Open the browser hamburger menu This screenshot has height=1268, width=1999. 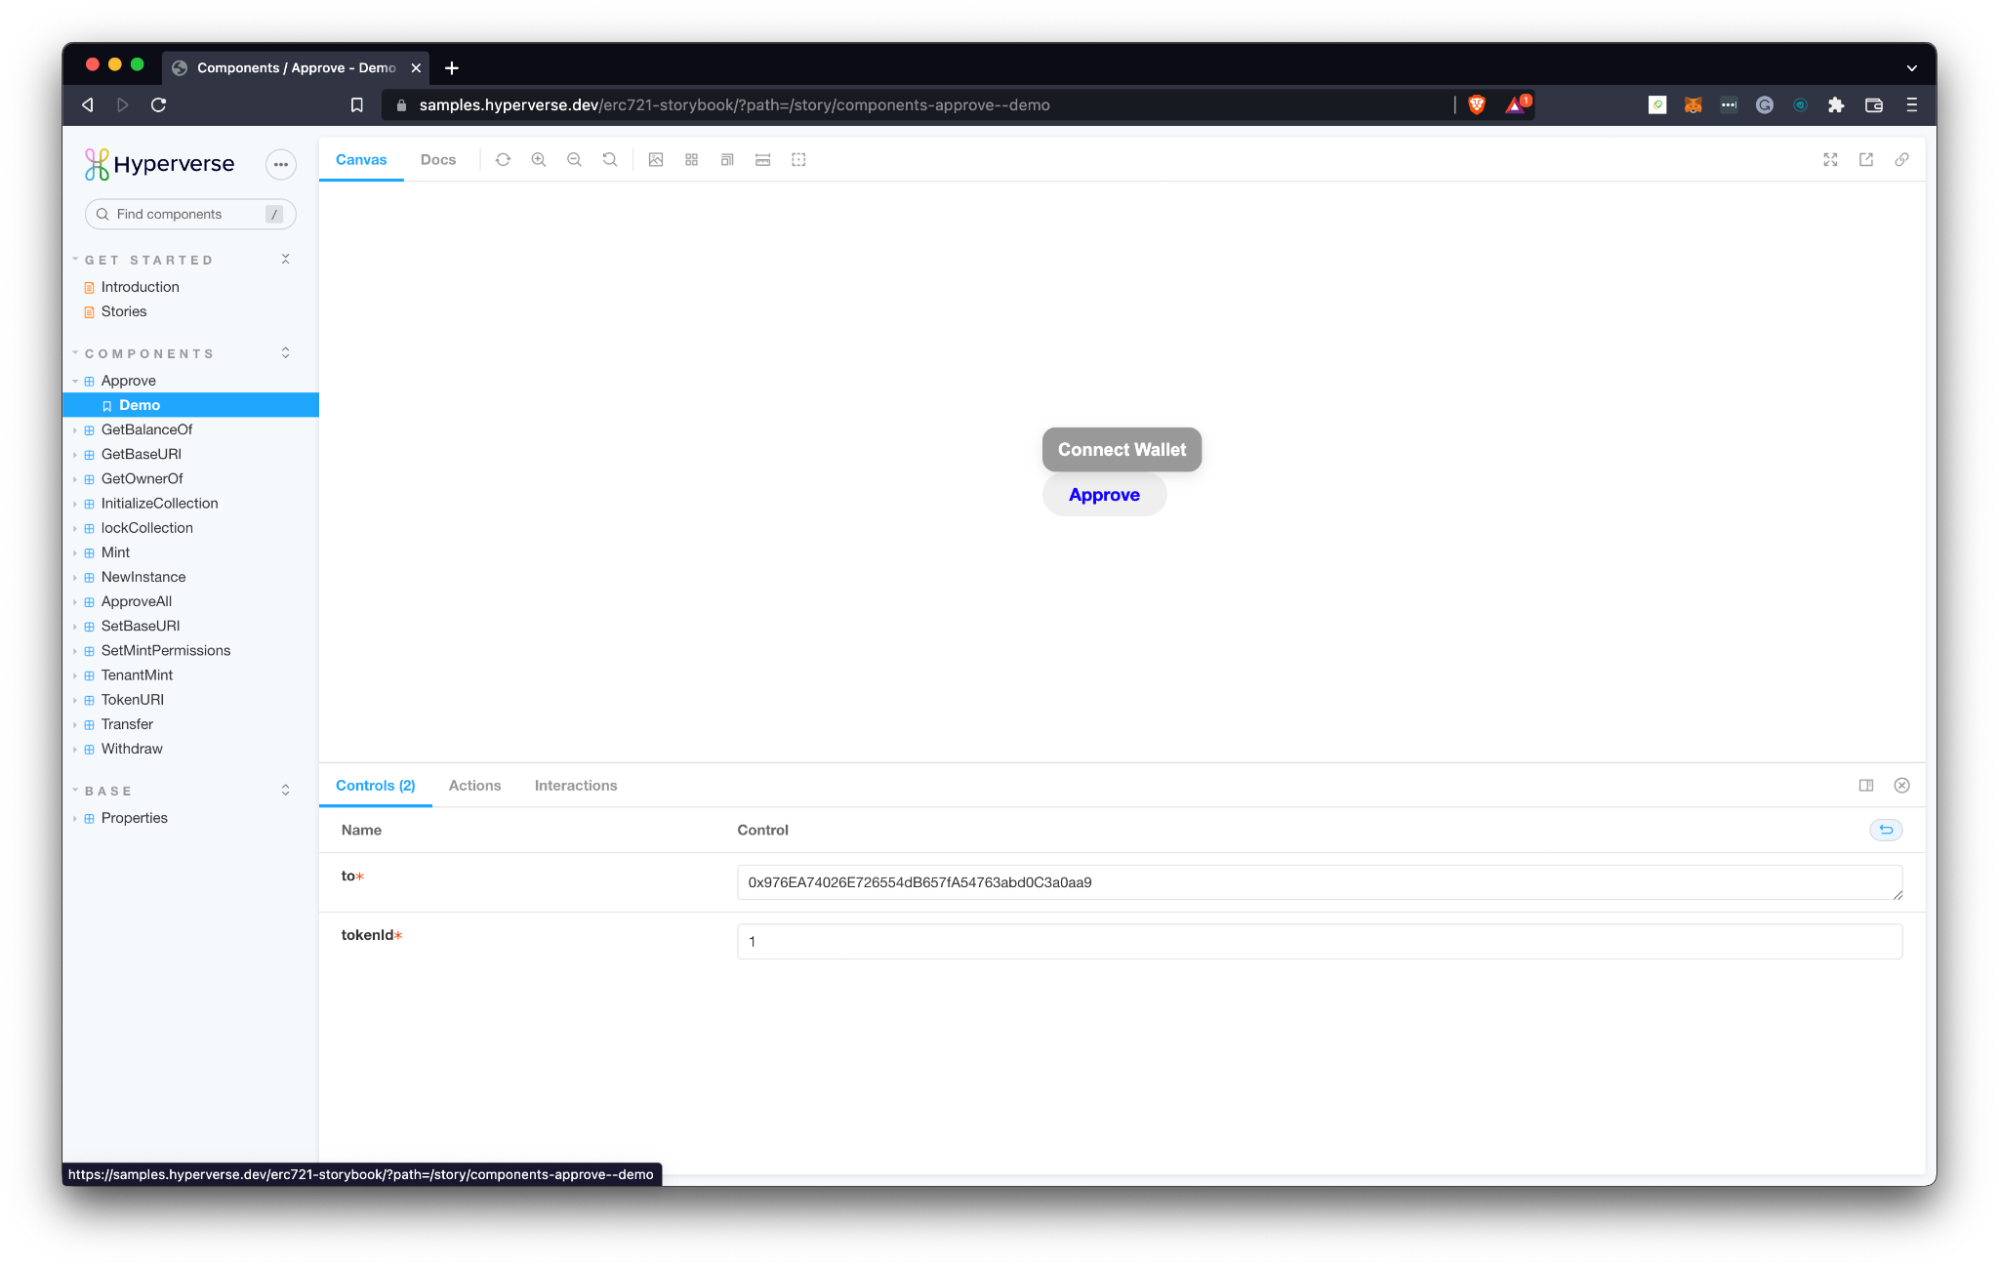point(1911,105)
